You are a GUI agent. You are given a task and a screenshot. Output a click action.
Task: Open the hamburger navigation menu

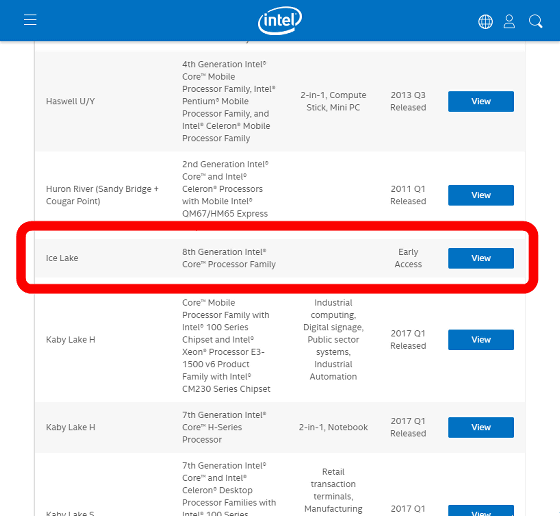[30, 20]
